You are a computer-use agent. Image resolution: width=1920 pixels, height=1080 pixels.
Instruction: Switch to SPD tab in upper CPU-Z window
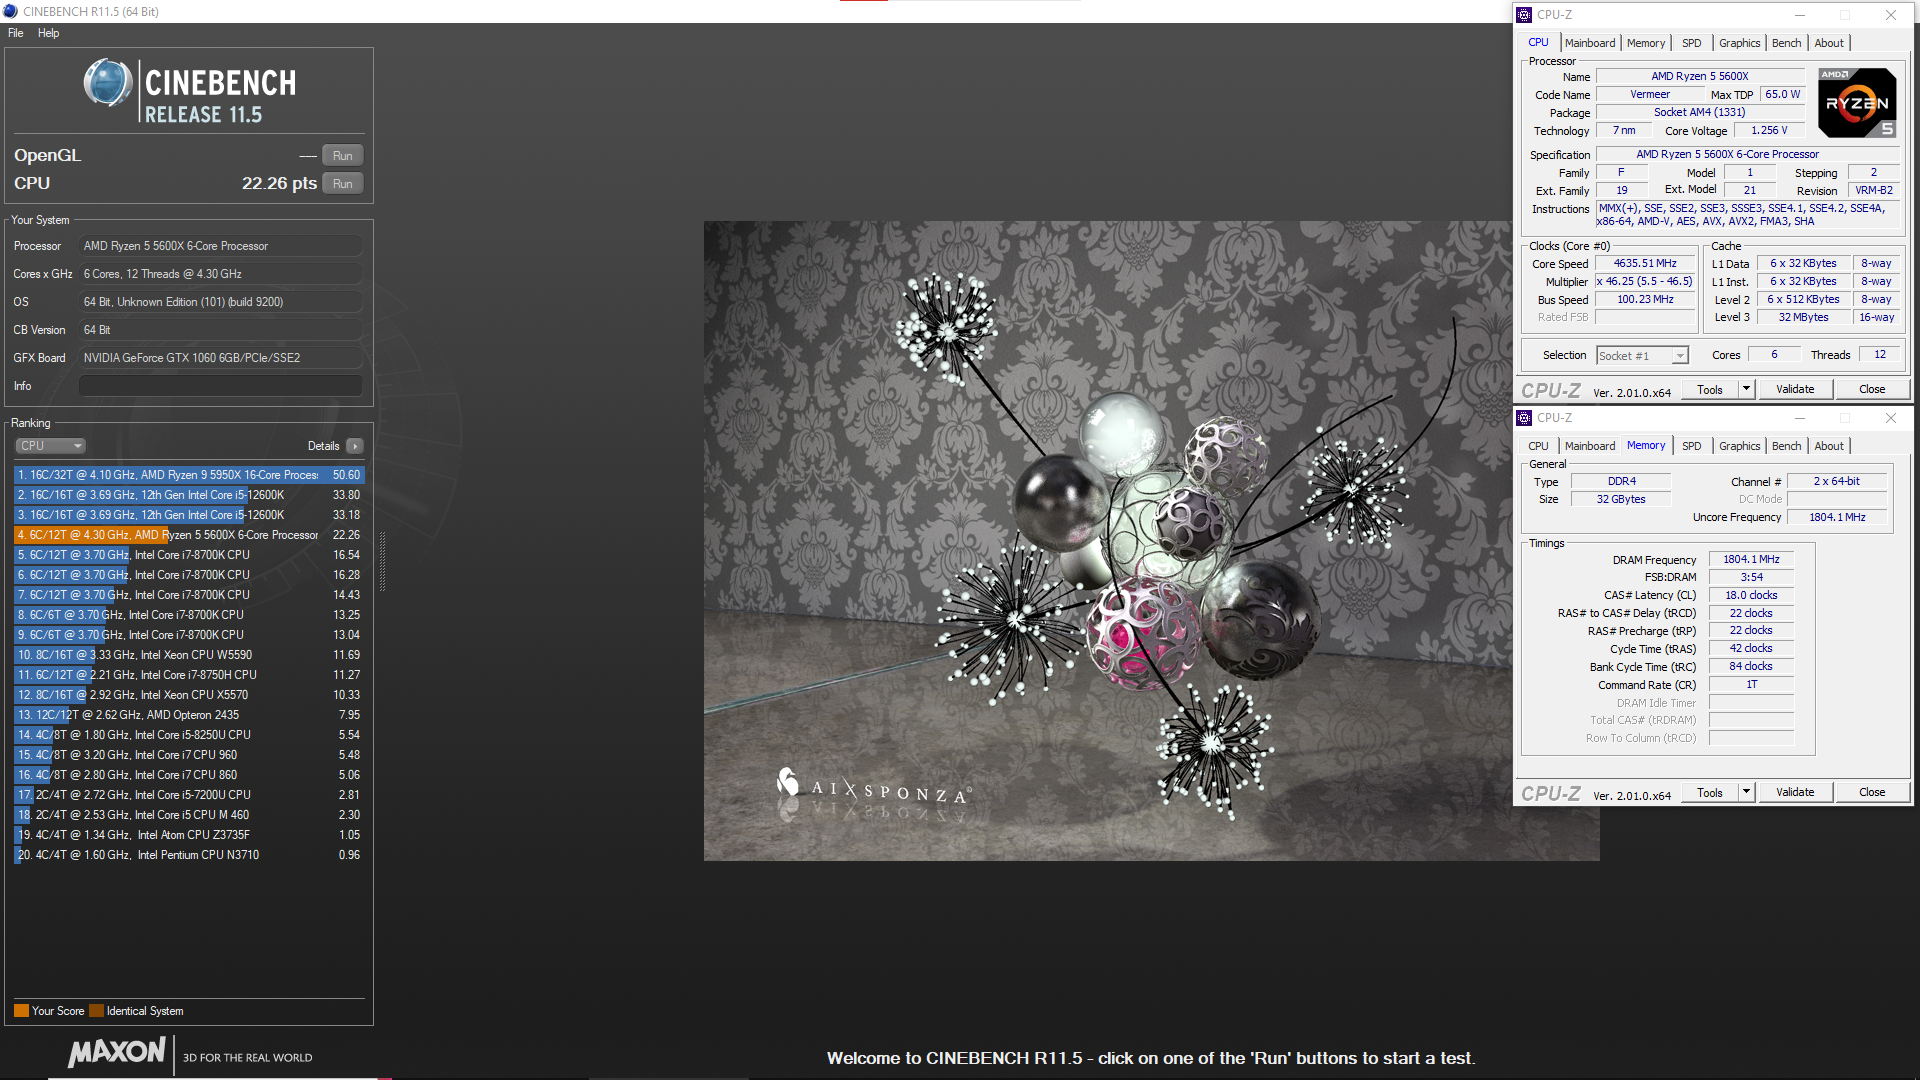pyautogui.click(x=1691, y=43)
